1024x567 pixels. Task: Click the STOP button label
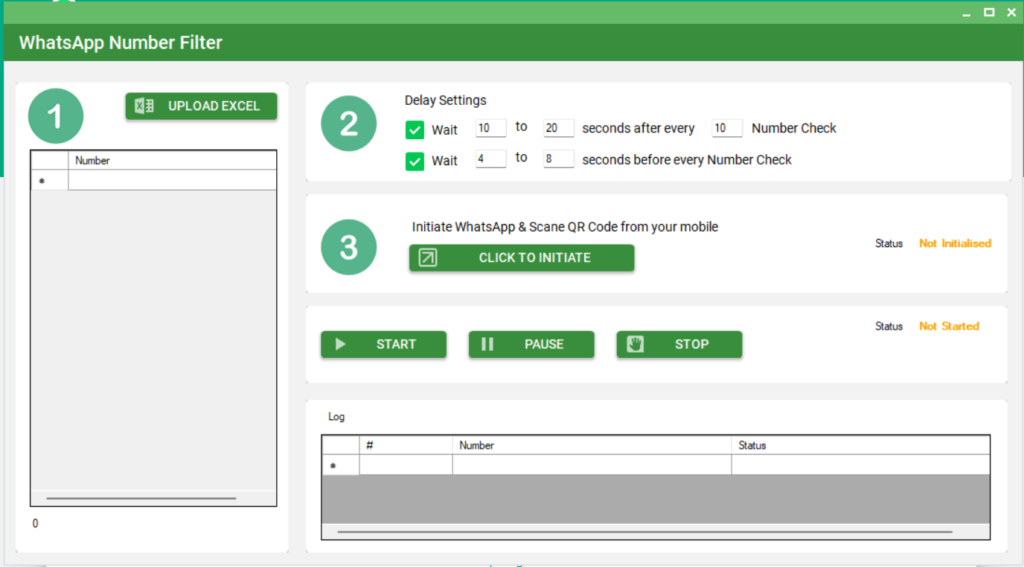692,344
